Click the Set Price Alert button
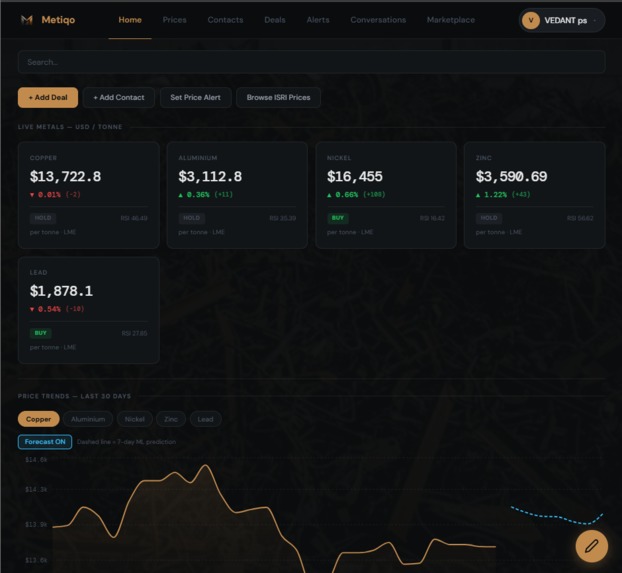622x573 pixels. tap(196, 98)
